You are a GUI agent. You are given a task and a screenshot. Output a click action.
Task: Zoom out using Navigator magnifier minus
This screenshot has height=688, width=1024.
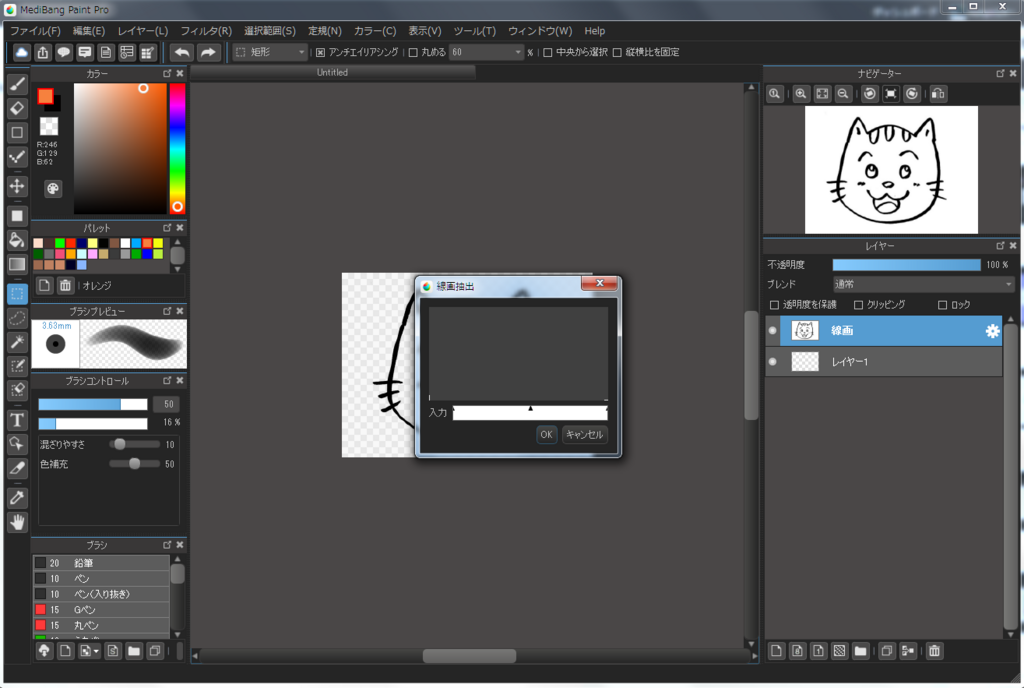(x=843, y=93)
